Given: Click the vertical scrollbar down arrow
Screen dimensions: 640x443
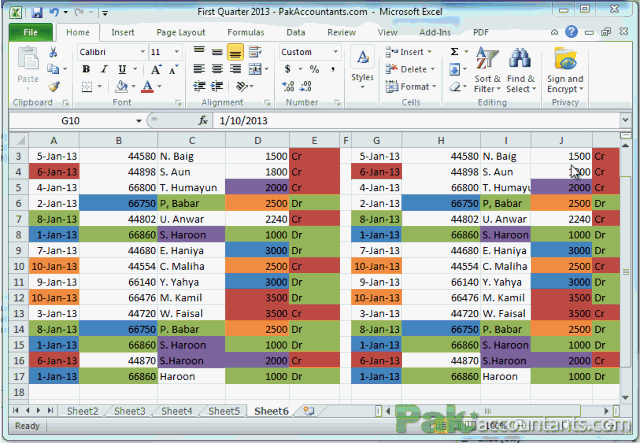Looking at the screenshot, I should tap(625, 398).
